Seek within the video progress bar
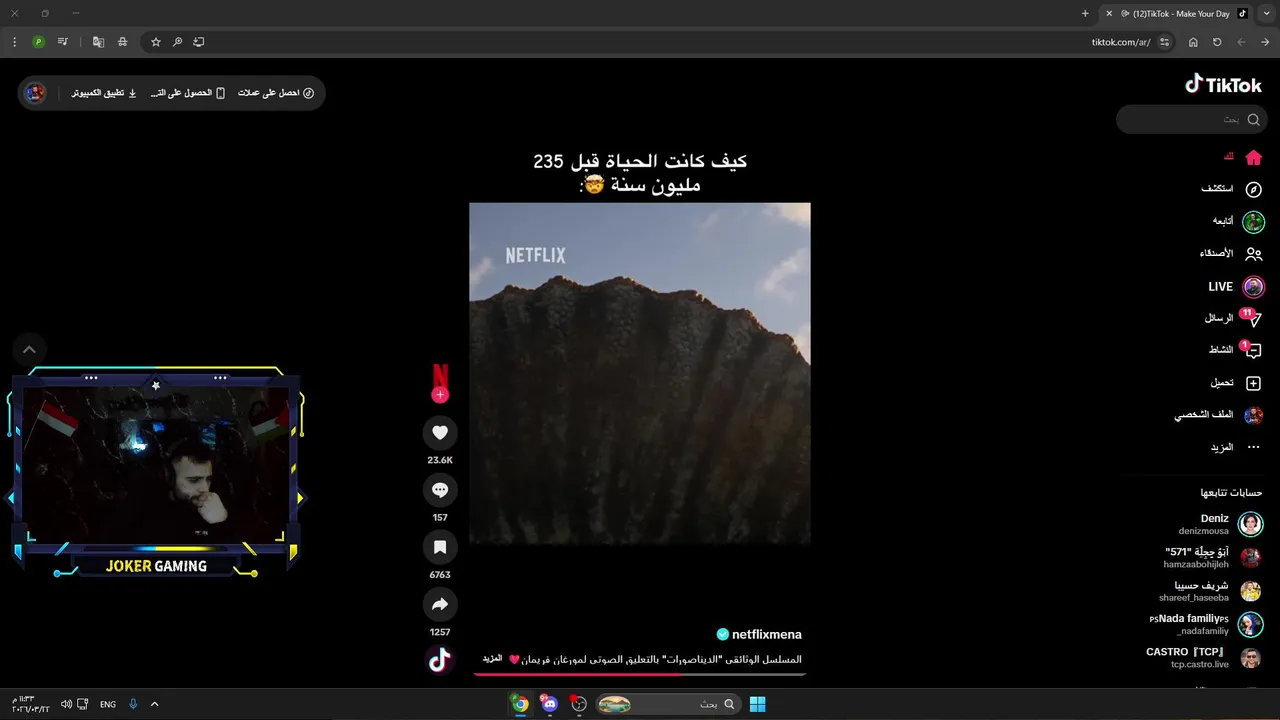 tap(640, 674)
